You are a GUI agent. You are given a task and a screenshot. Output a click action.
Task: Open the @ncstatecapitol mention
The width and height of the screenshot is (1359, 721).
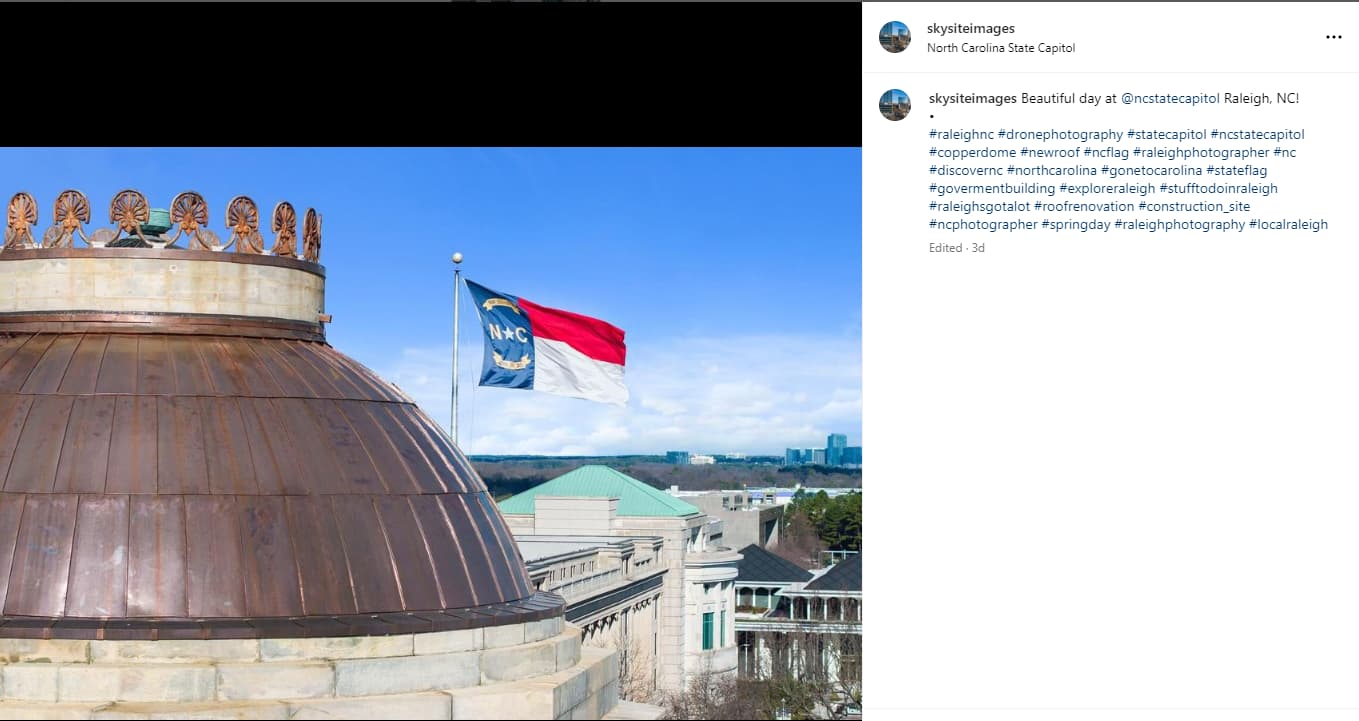[1170, 98]
